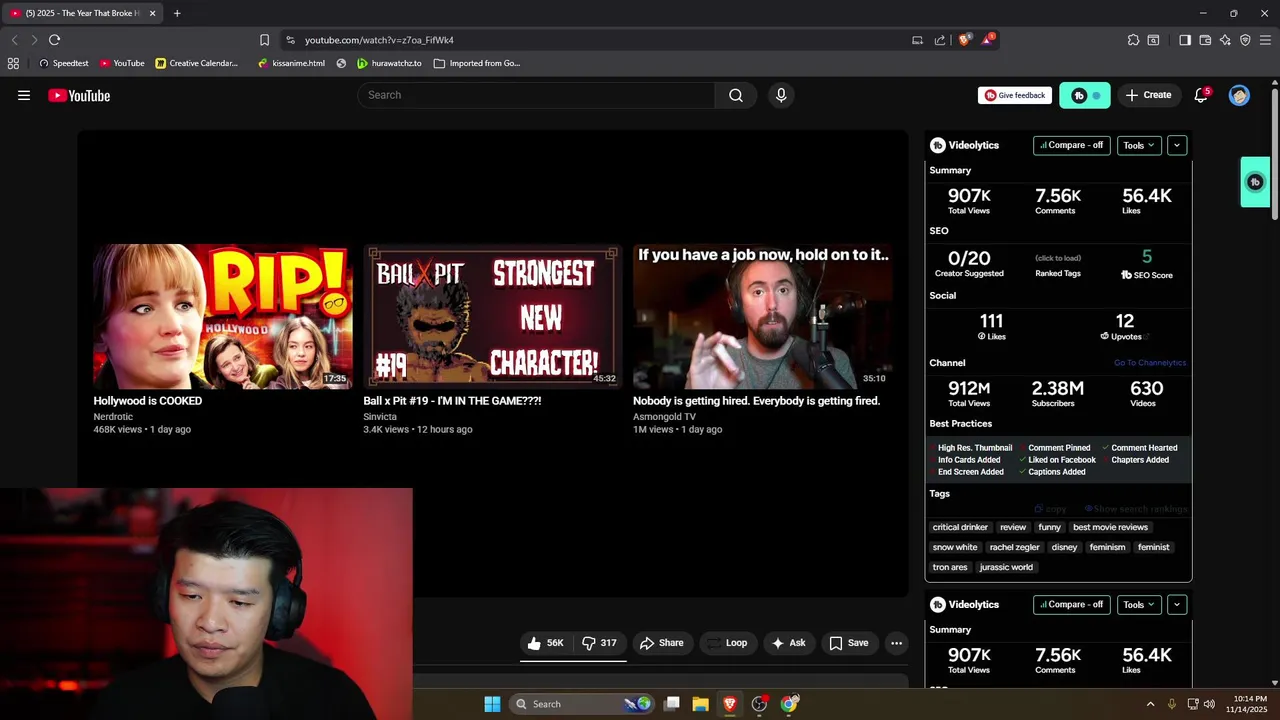Click the Nerdrotic channel name
This screenshot has height=720, width=1280.
point(113,417)
